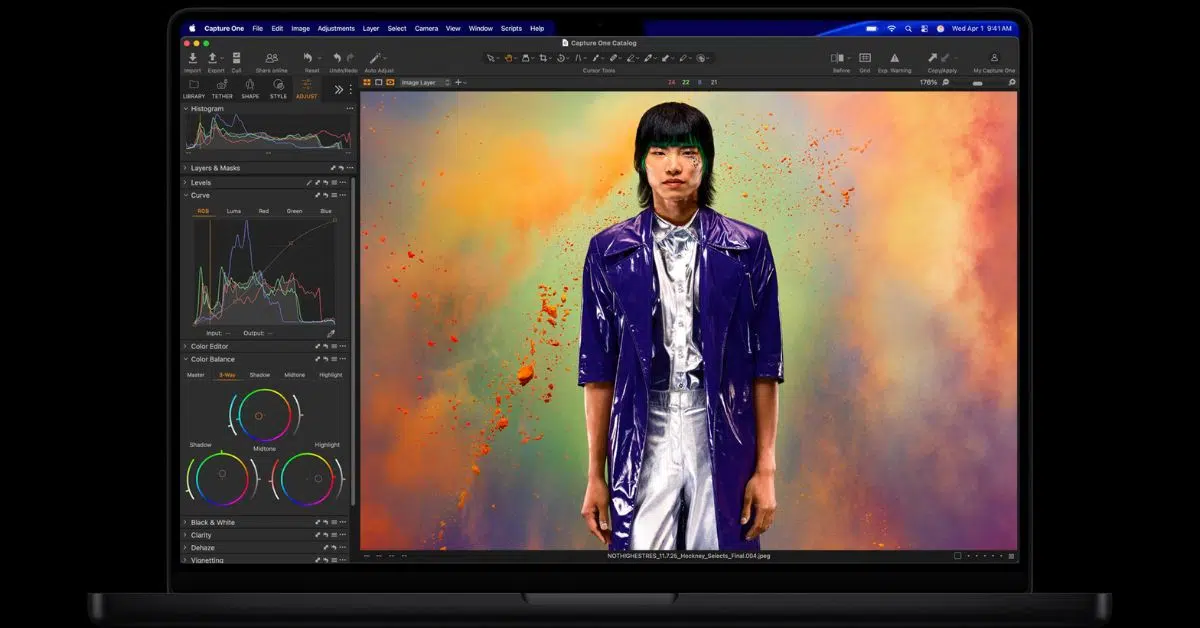Viewport: 1200px width, 628px height.
Task: Toggle the Before comparison view
Action: pos(838,59)
